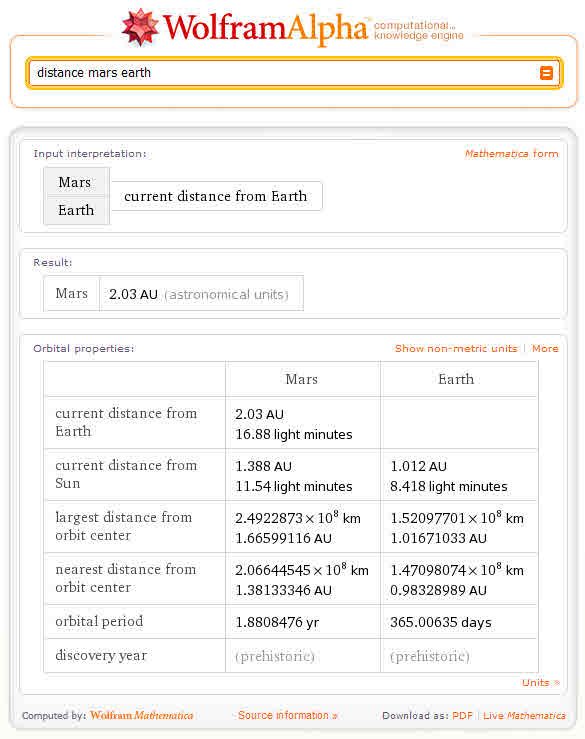Click the Earth column header in table
Screen dimensions: 585x739
click(x=456, y=379)
